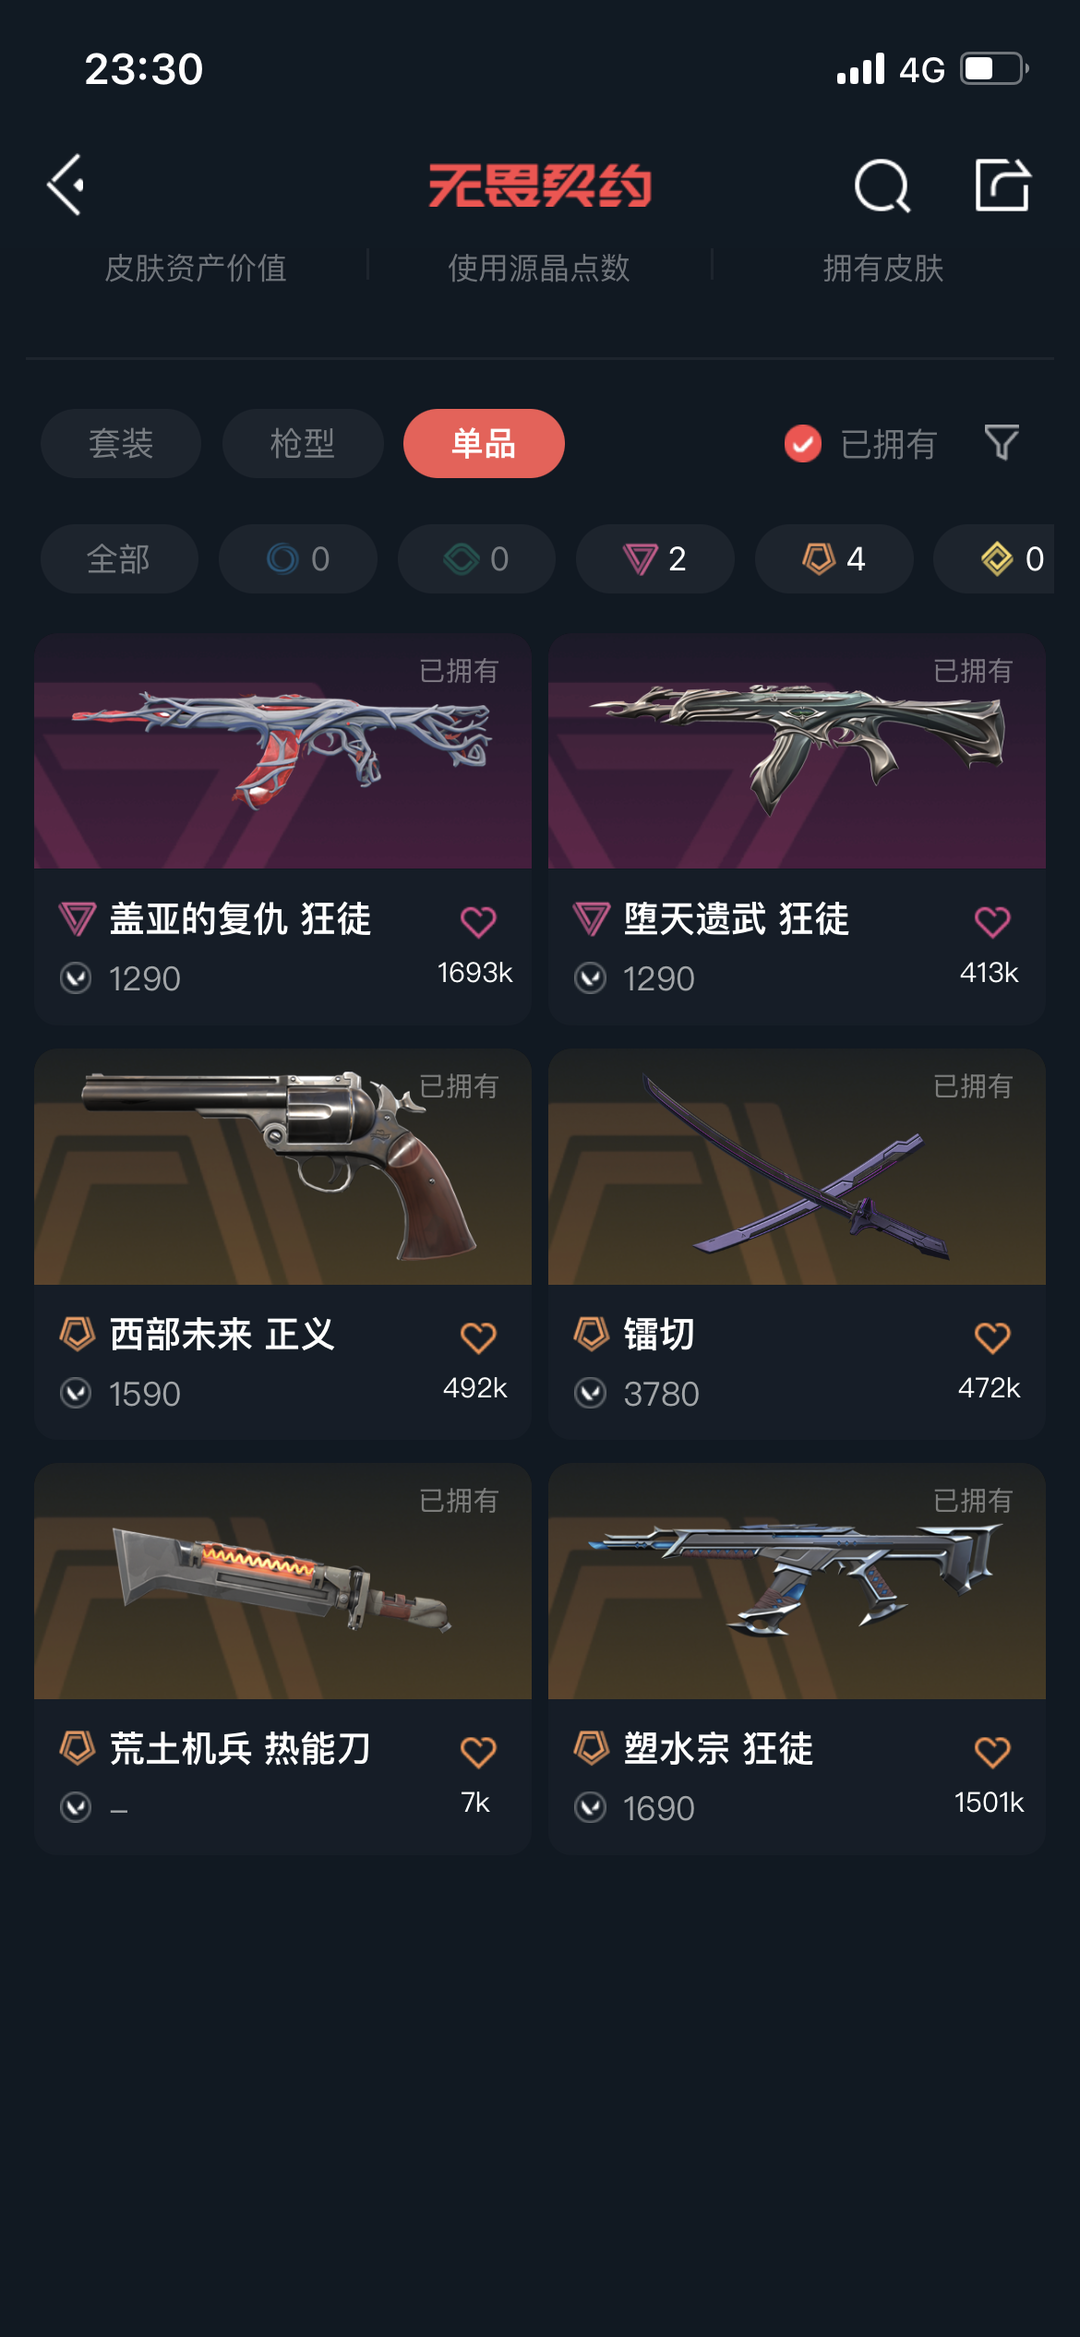1080x2337 pixels.
Task: Tap the heart icon on 塑水宗 狂徒
Action: pyautogui.click(x=992, y=1752)
